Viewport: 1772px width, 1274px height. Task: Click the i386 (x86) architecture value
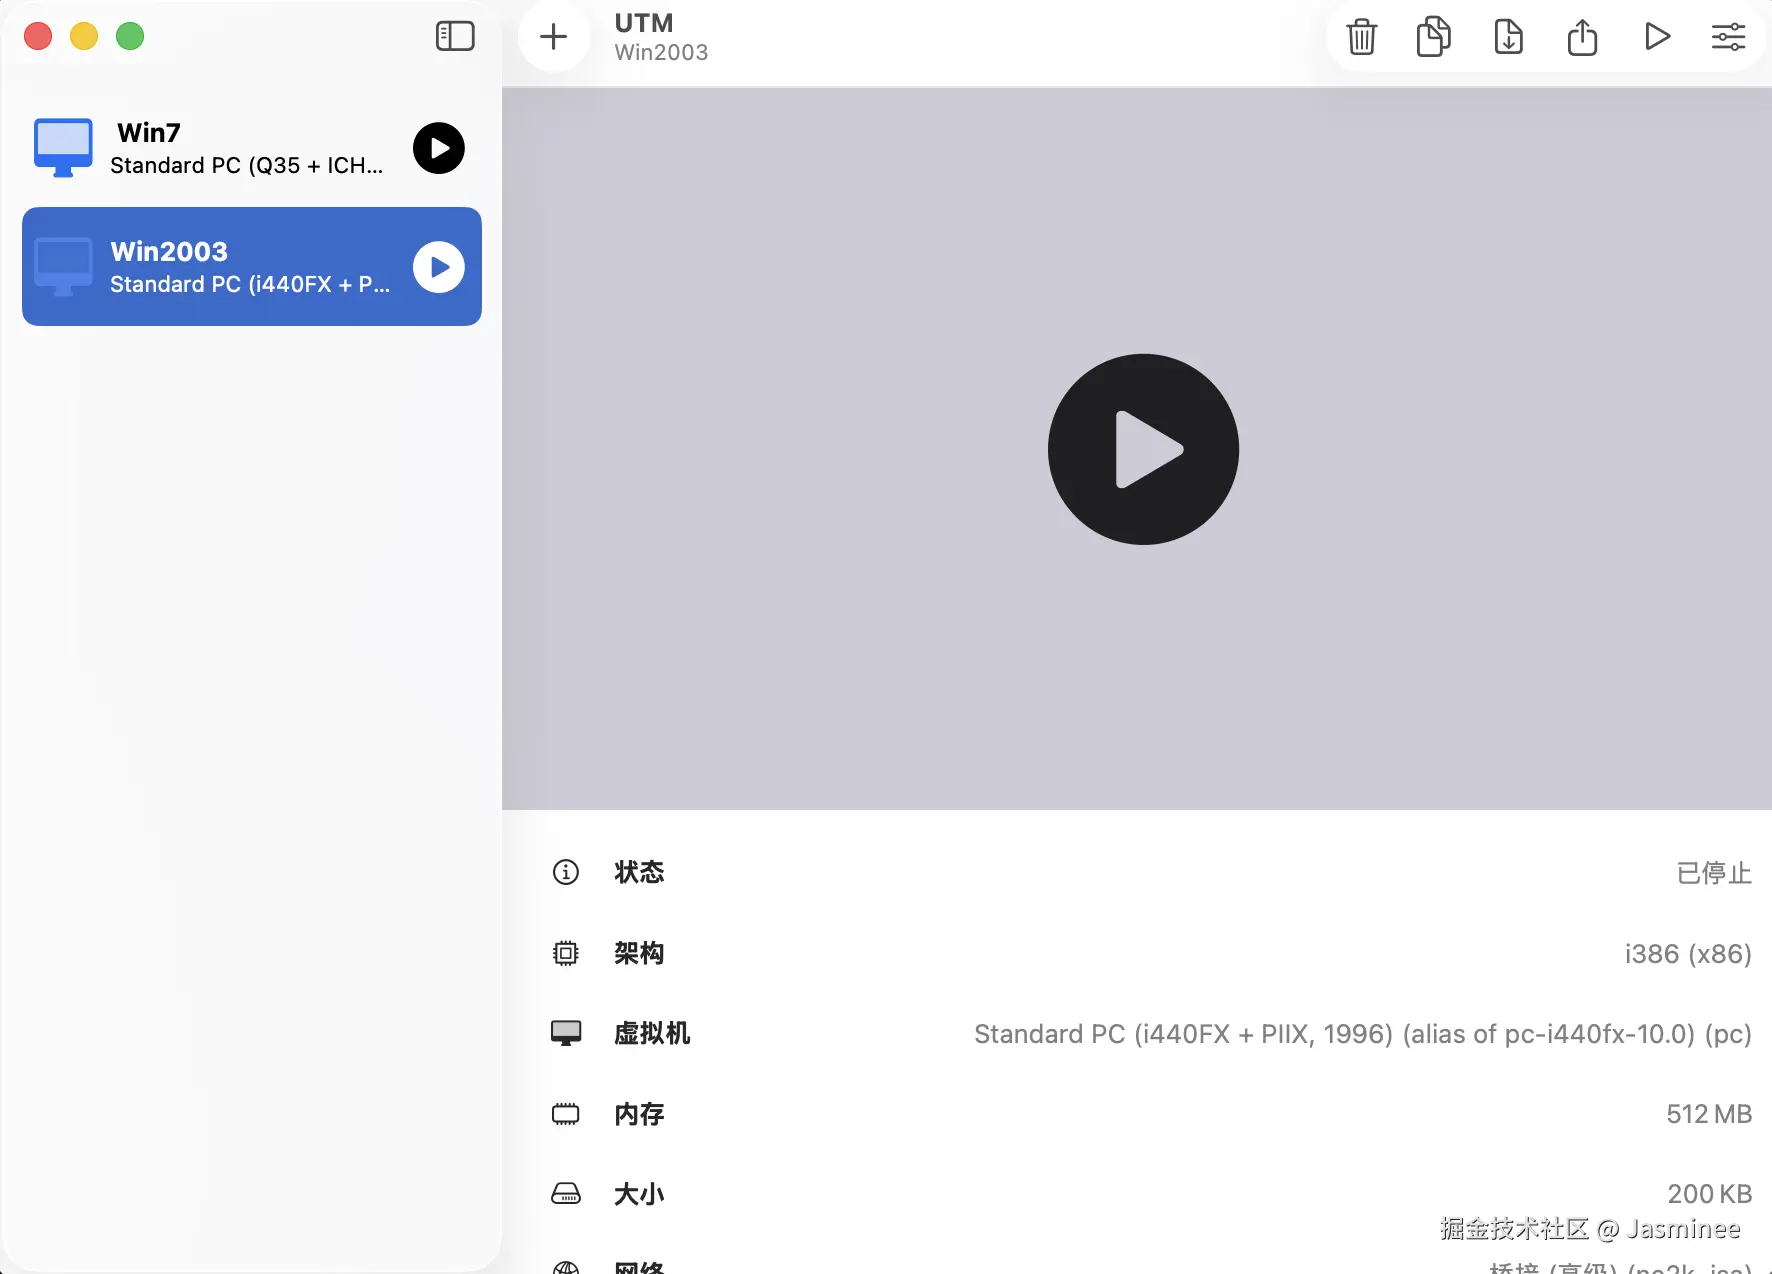tap(1688, 954)
